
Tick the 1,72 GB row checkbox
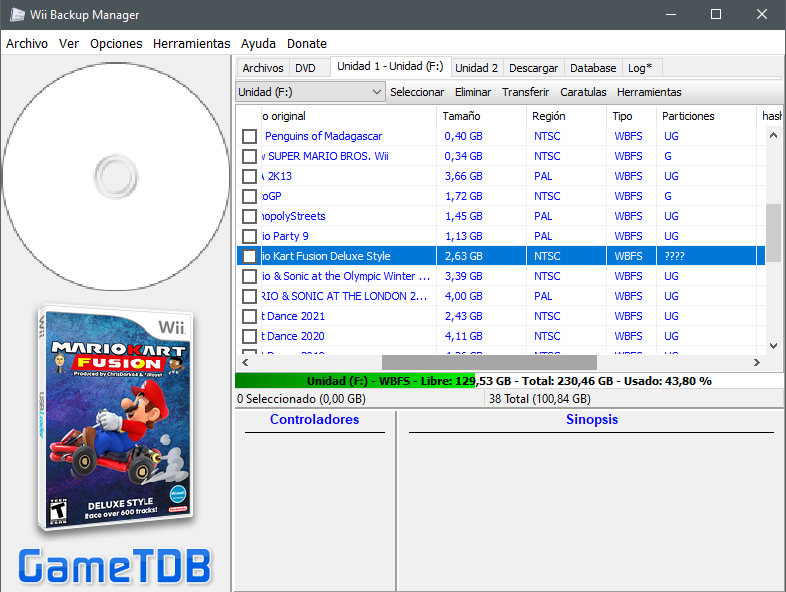point(249,196)
